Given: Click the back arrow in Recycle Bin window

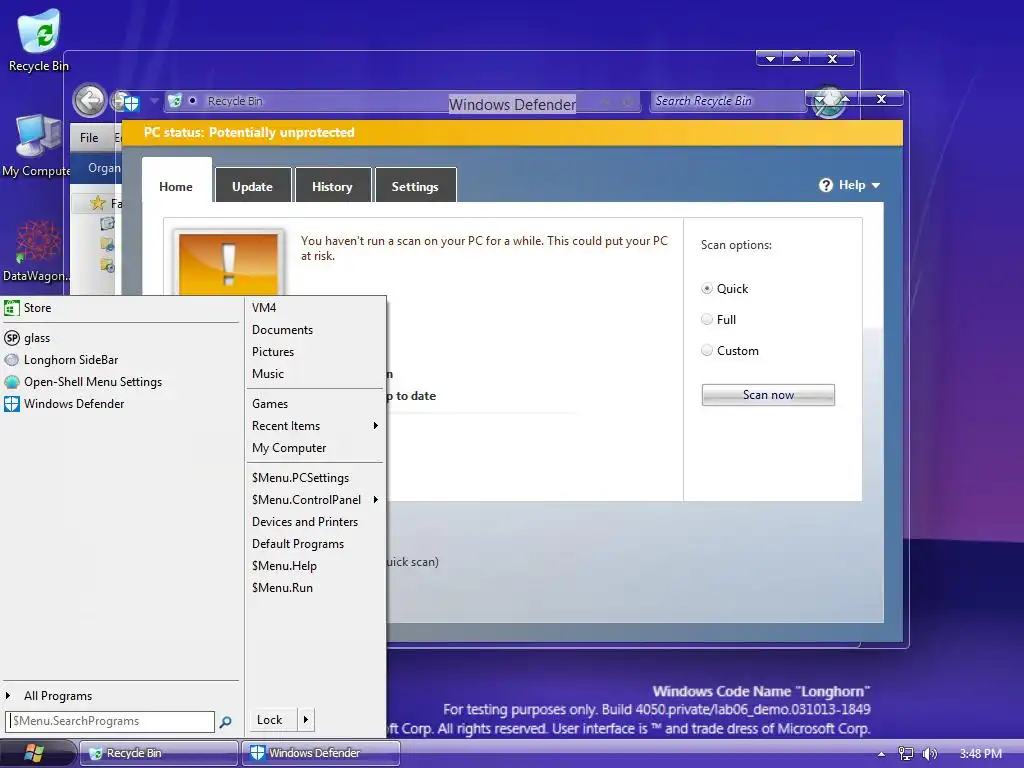Looking at the screenshot, I should click(x=89, y=101).
